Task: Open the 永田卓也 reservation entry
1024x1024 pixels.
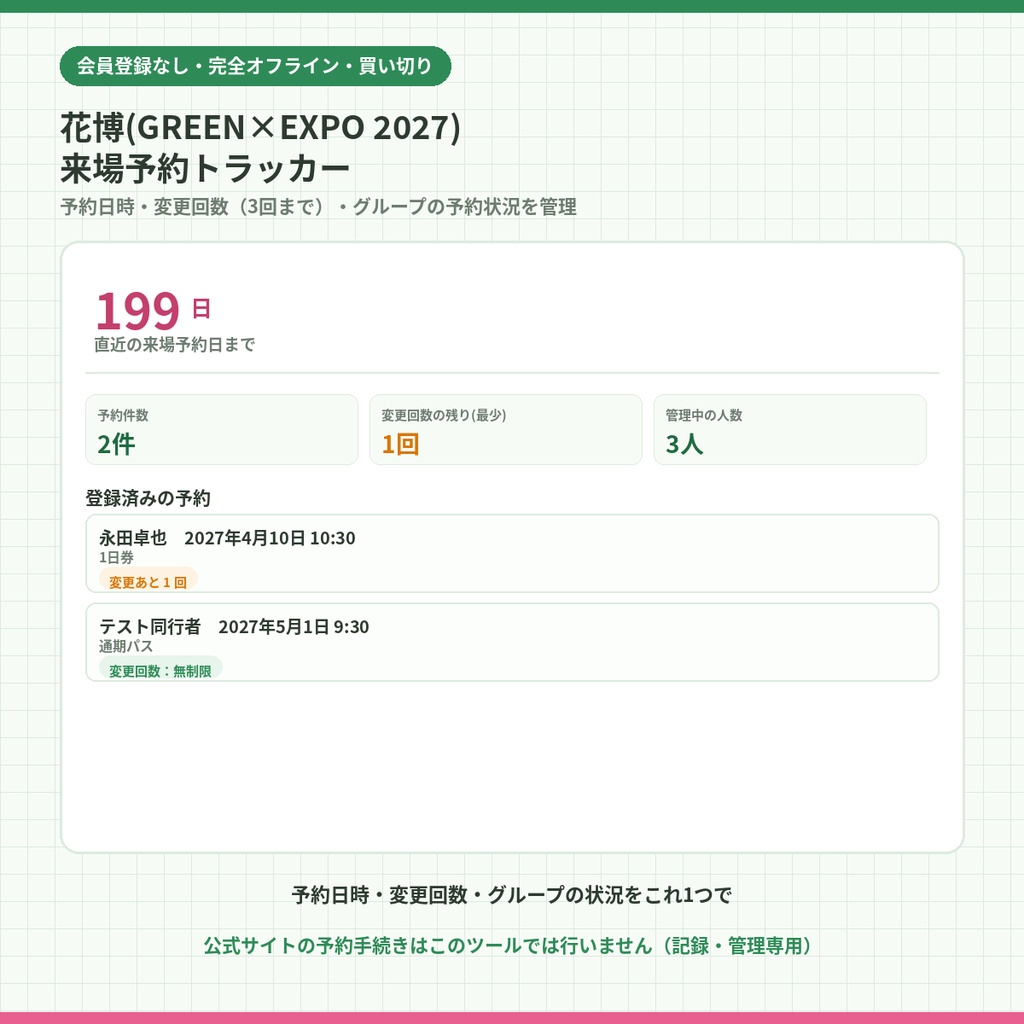Action: tap(512, 554)
